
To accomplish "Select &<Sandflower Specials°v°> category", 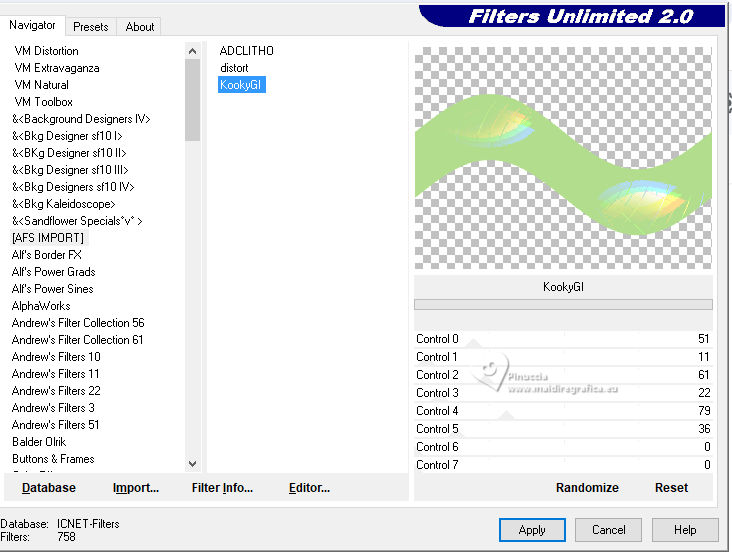I will (x=77, y=221).
